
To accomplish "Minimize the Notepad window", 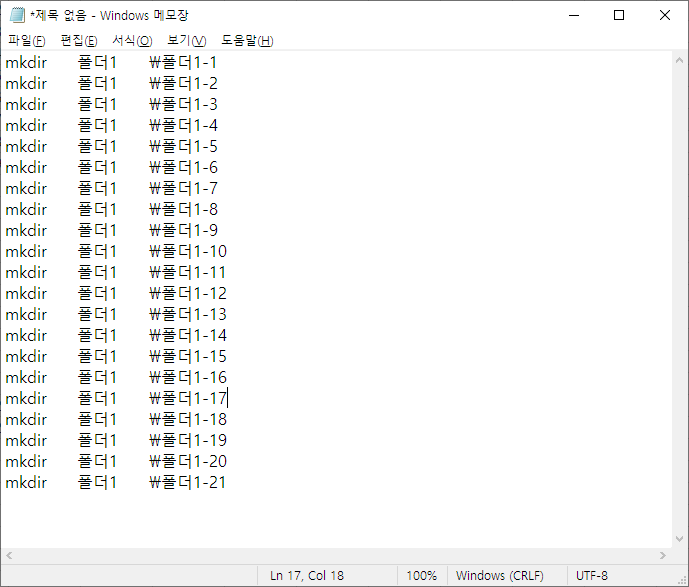I will point(574,15).
